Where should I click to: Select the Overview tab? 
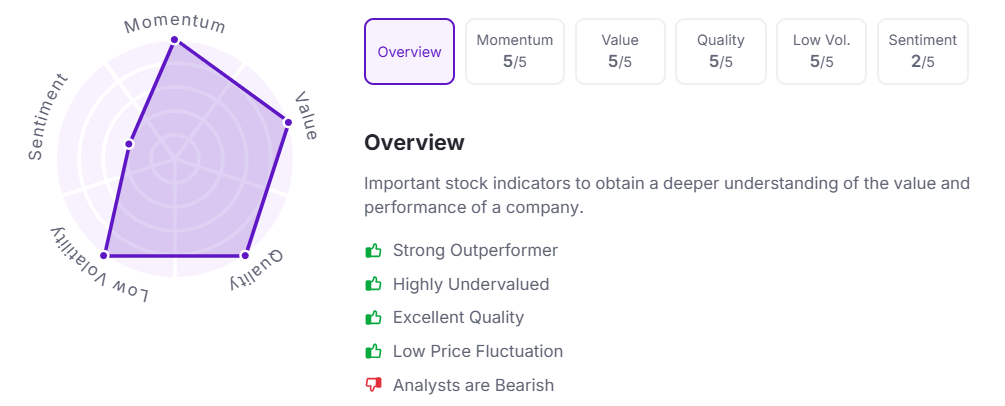click(410, 51)
